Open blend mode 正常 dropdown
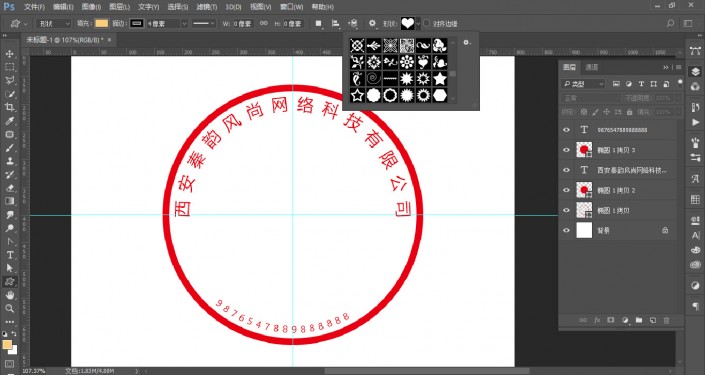This screenshot has width=705, height=375. (x=591, y=98)
